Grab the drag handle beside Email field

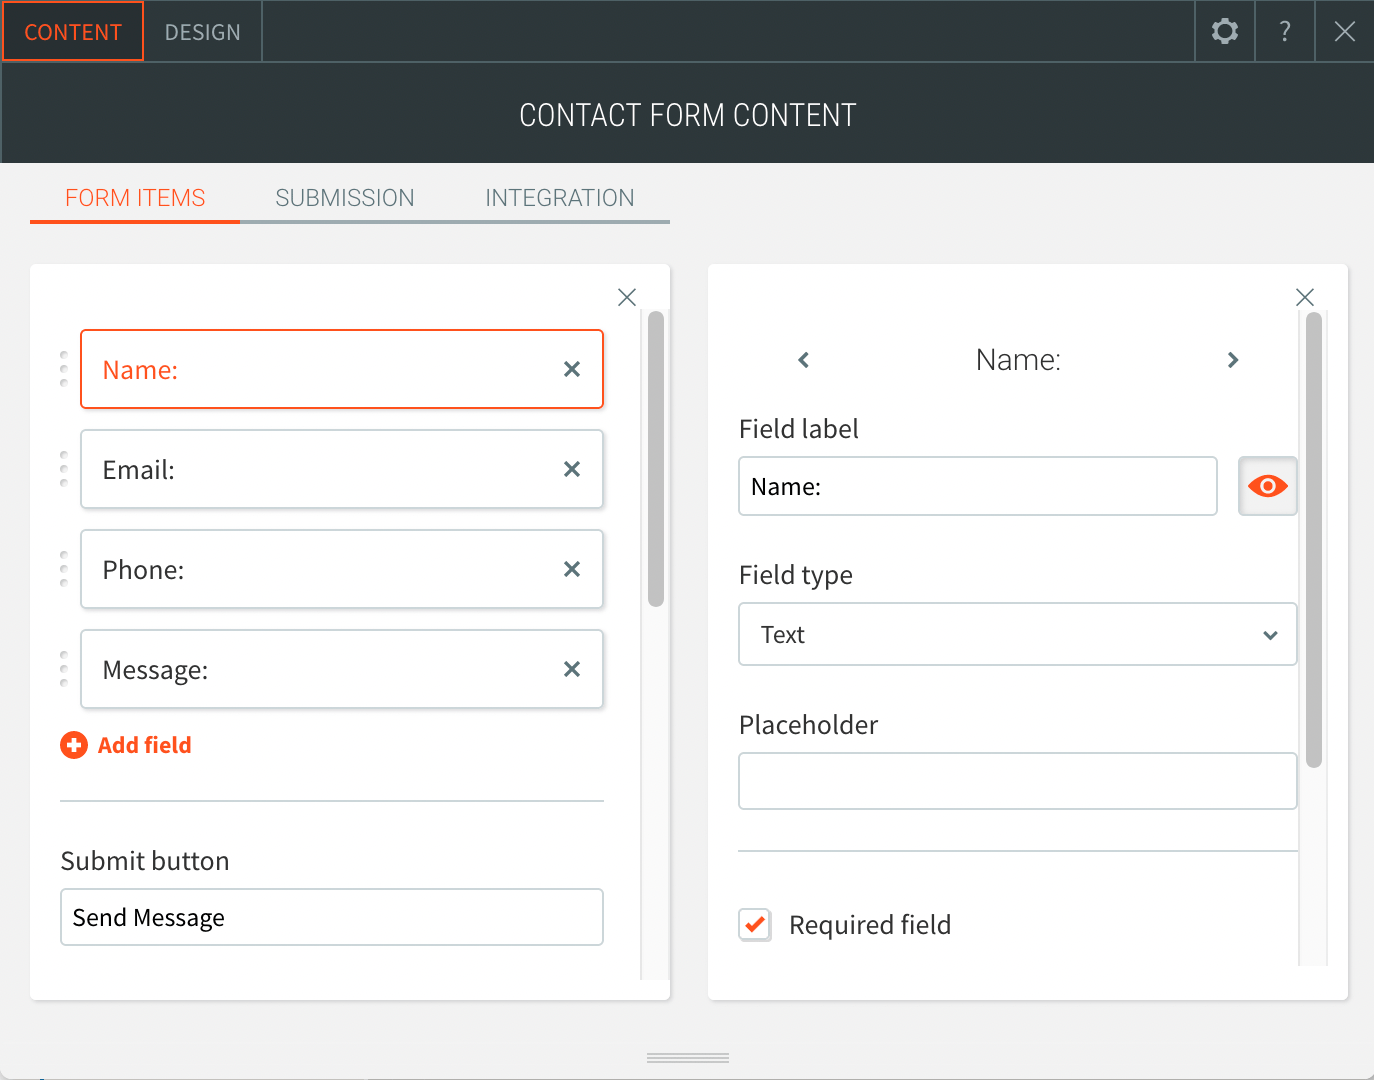click(64, 469)
